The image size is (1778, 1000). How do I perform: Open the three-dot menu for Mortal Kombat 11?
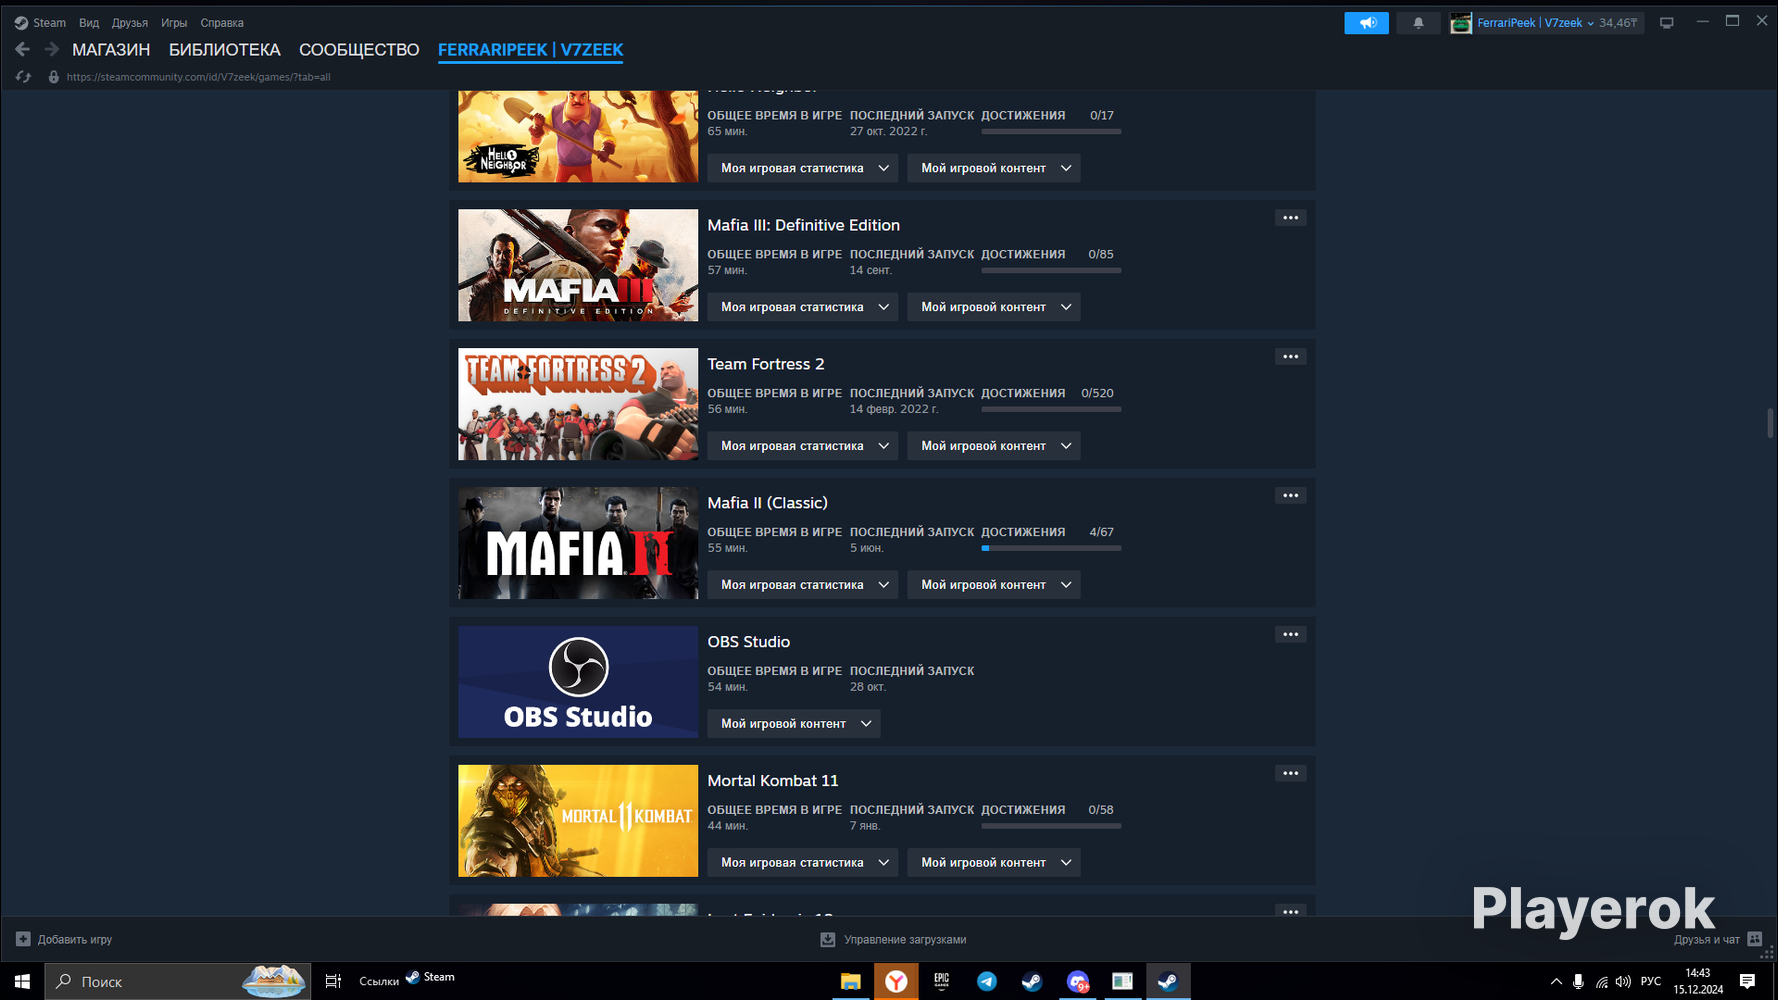click(x=1291, y=774)
